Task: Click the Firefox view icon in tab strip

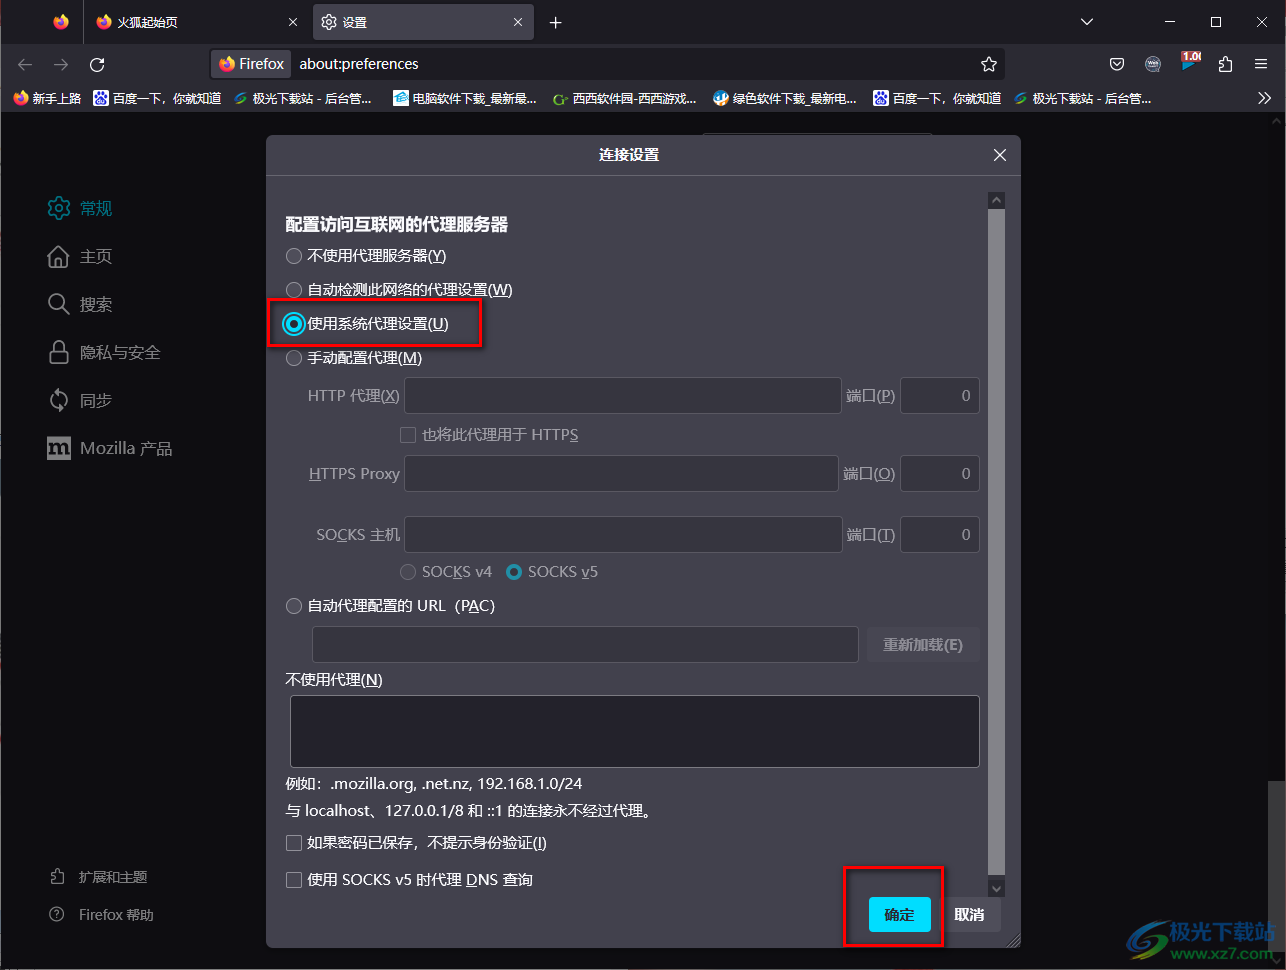Action: point(61,22)
